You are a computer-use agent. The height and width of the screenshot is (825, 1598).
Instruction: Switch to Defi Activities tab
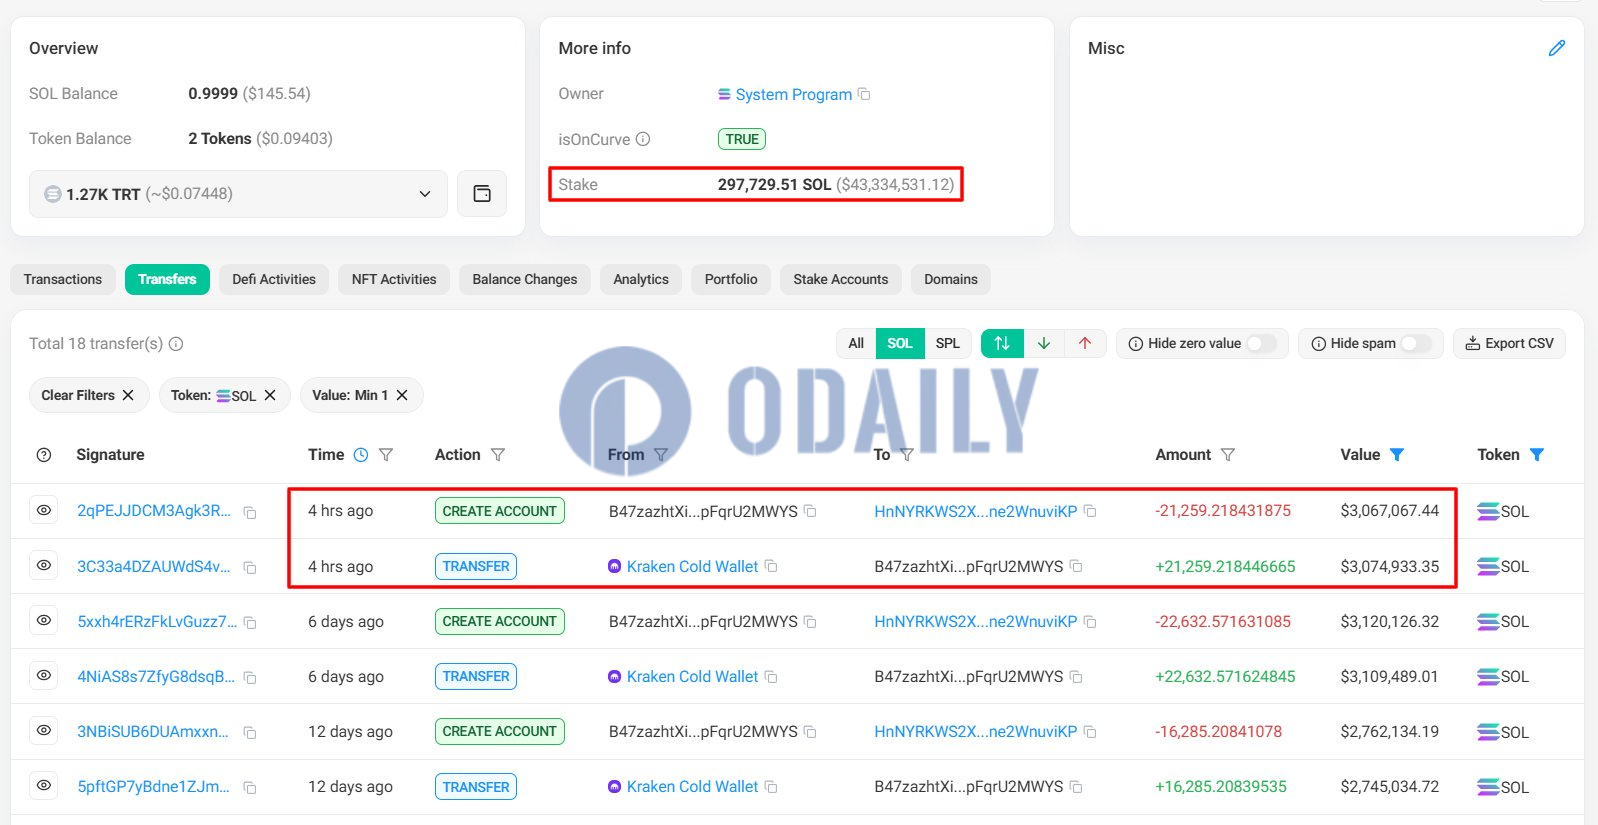(x=274, y=279)
